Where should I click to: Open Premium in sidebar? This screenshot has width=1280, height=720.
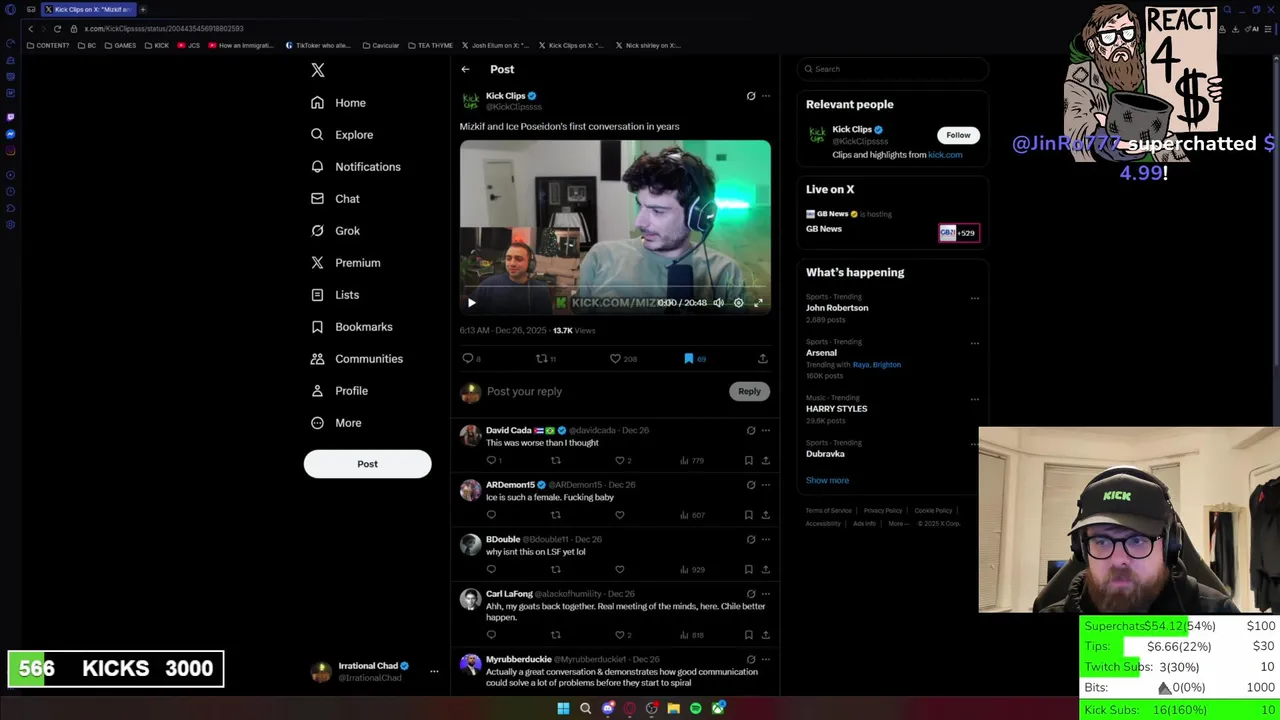click(x=345, y=263)
